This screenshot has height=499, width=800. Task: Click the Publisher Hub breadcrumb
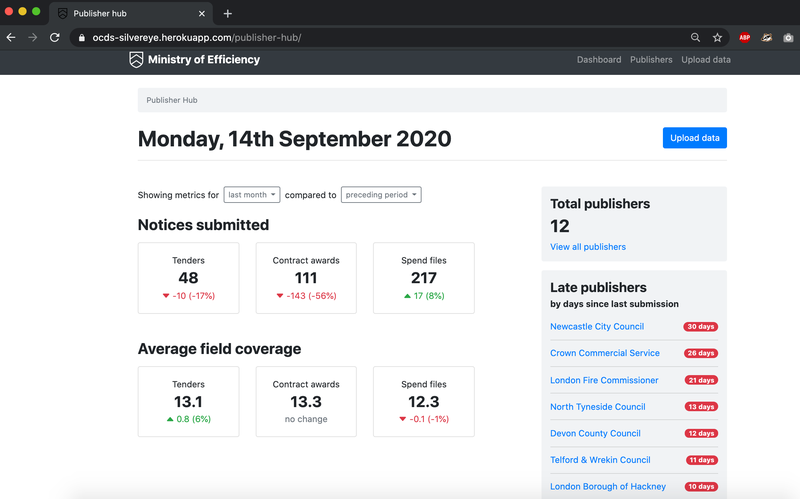tap(172, 100)
